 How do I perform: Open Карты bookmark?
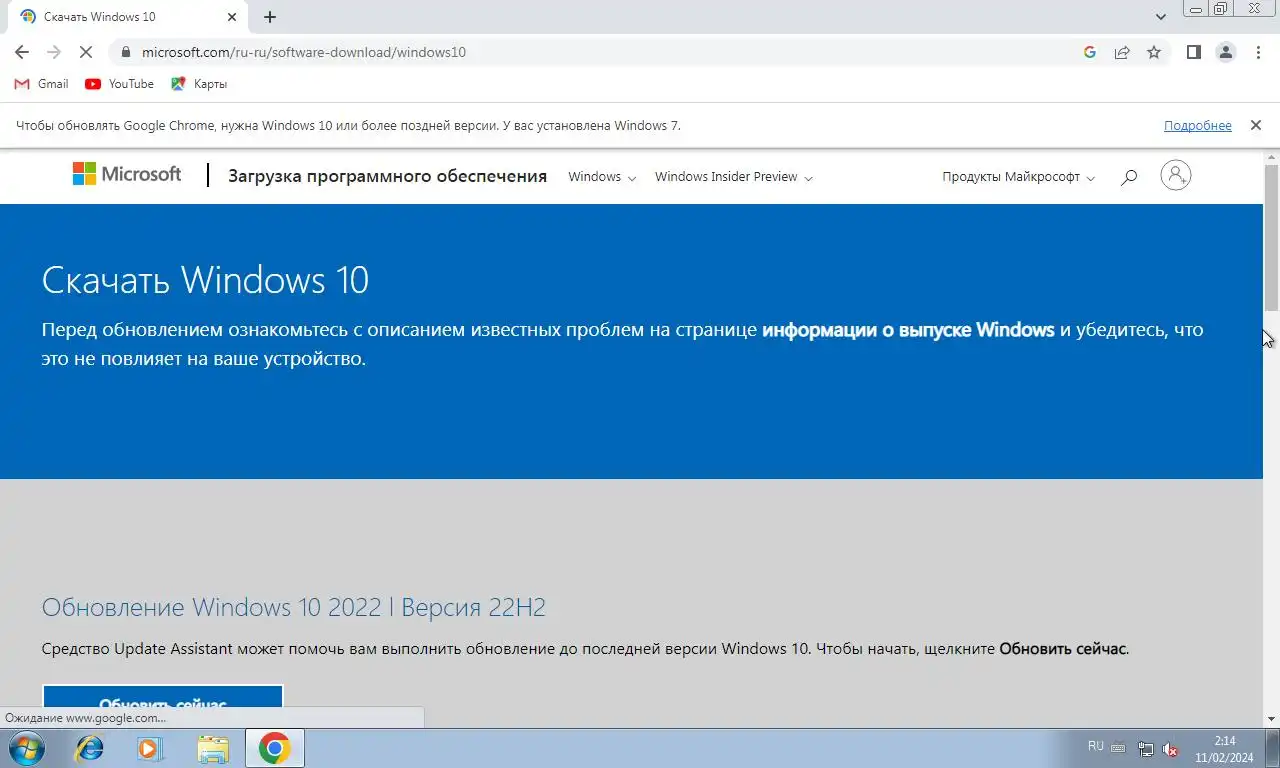pyautogui.click(x=199, y=84)
